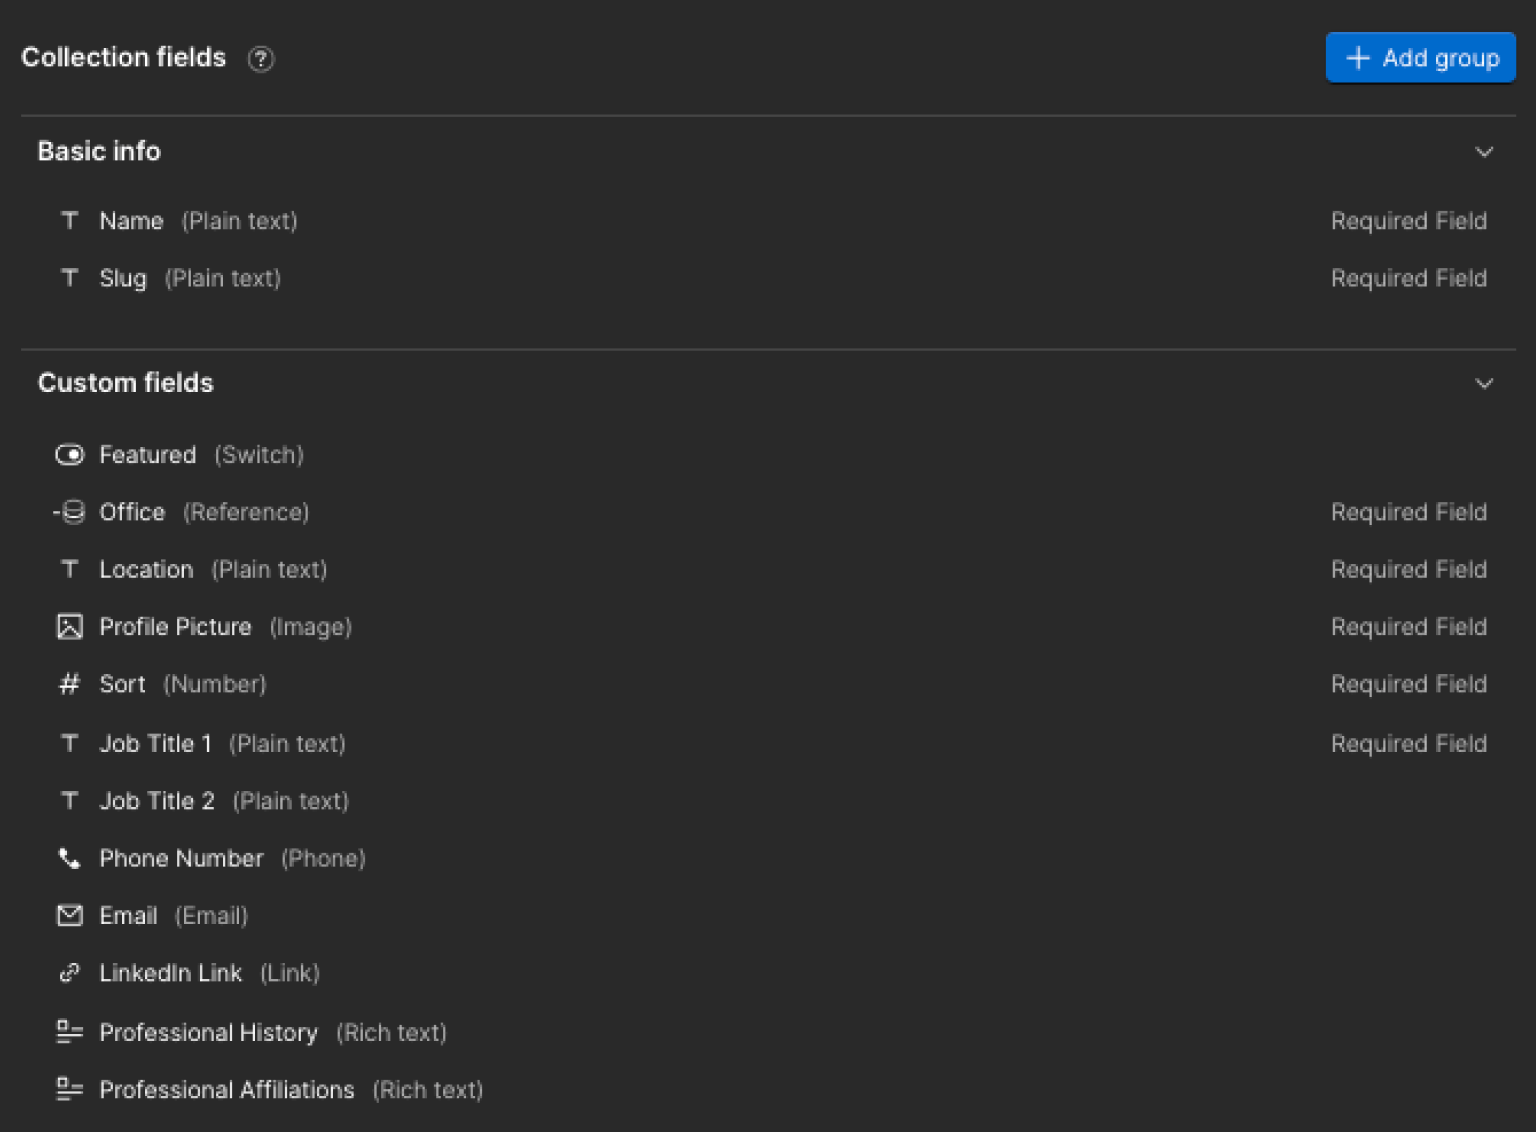Click the text icon for Name field
Image resolution: width=1536 pixels, height=1132 pixels.
(69, 221)
